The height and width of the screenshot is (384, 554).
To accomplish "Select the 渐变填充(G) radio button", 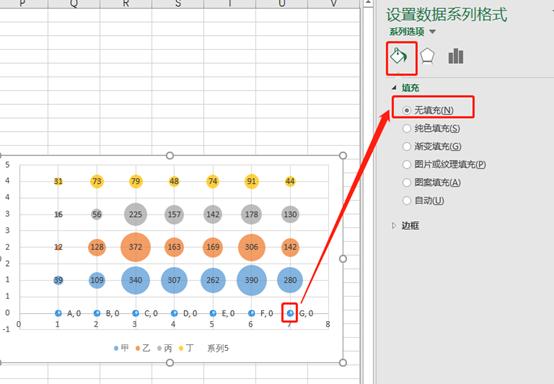I will click(x=406, y=146).
